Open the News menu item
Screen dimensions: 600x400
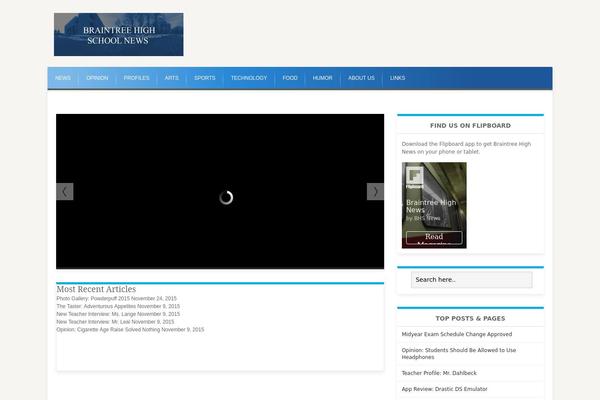click(x=63, y=78)
